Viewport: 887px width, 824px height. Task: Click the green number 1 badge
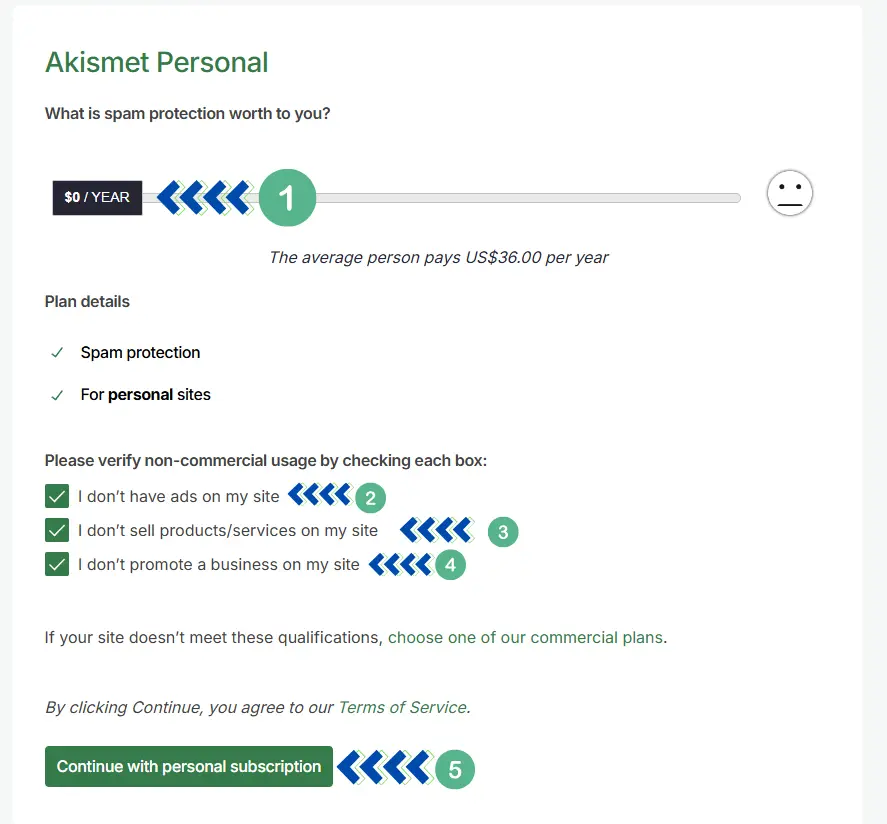click(x=287, y=198)
